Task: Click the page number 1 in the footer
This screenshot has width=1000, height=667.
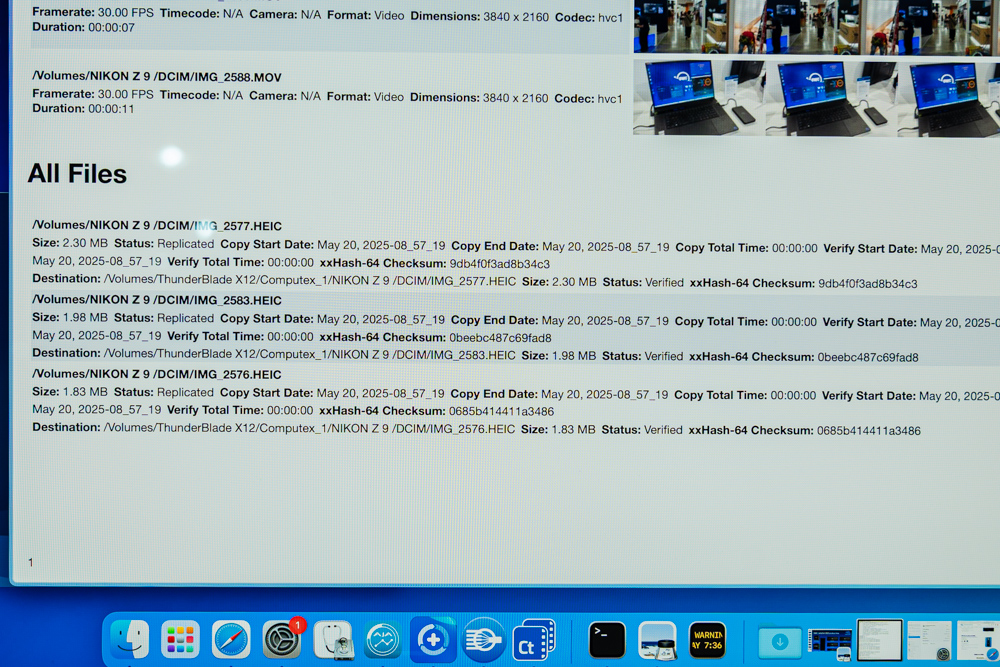Action: pos(31,562)
